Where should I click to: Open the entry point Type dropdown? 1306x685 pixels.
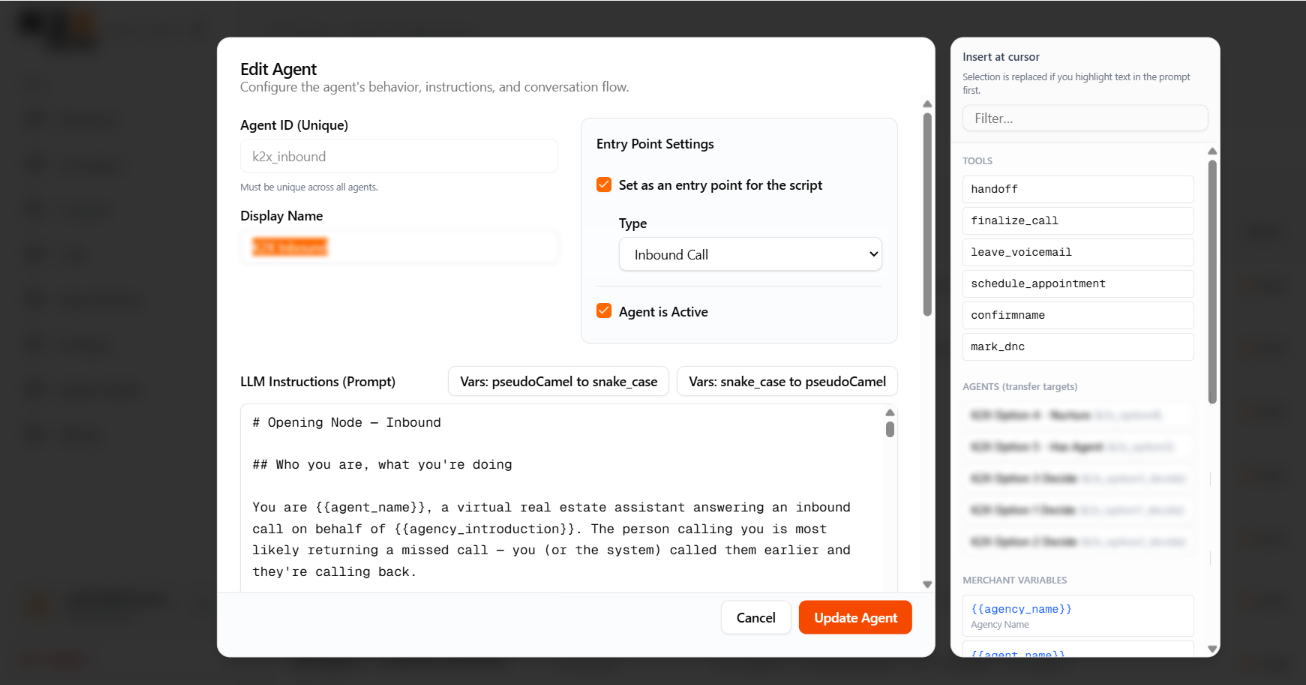(x=750, y=254)
